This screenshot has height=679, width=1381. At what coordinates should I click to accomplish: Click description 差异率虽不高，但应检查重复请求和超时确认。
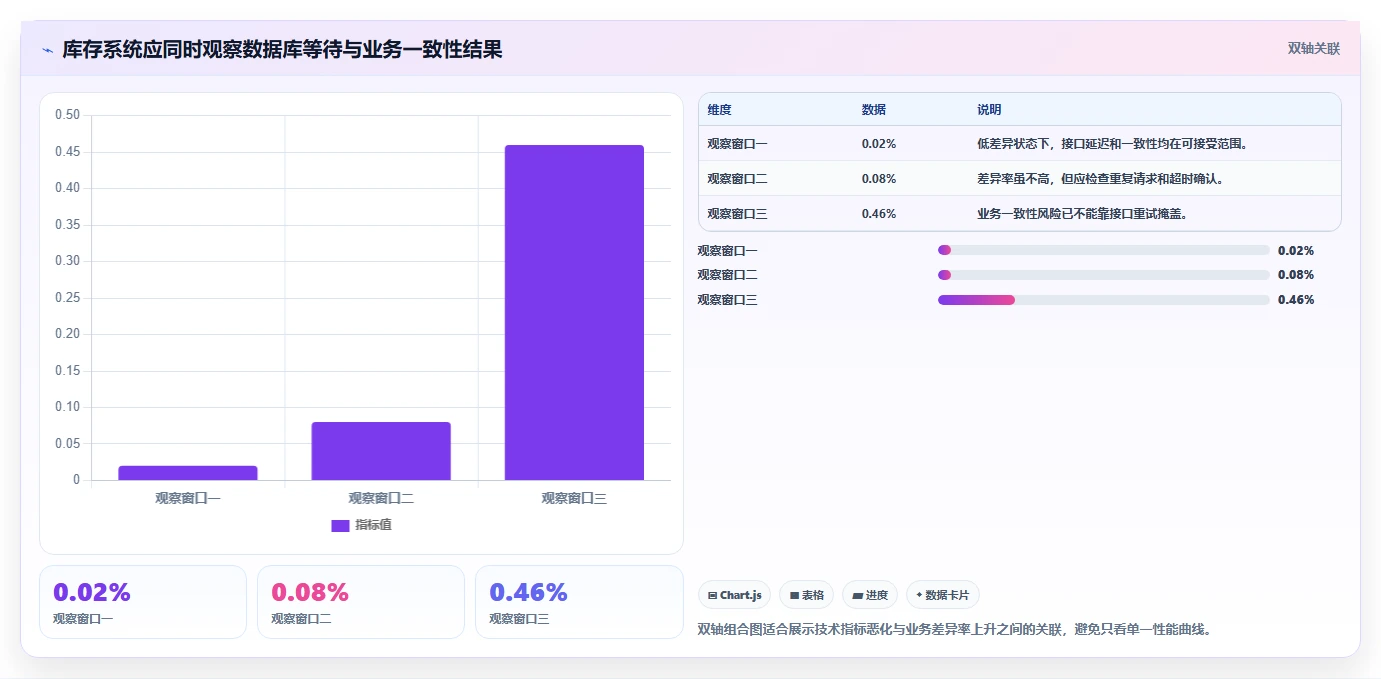1101,178
